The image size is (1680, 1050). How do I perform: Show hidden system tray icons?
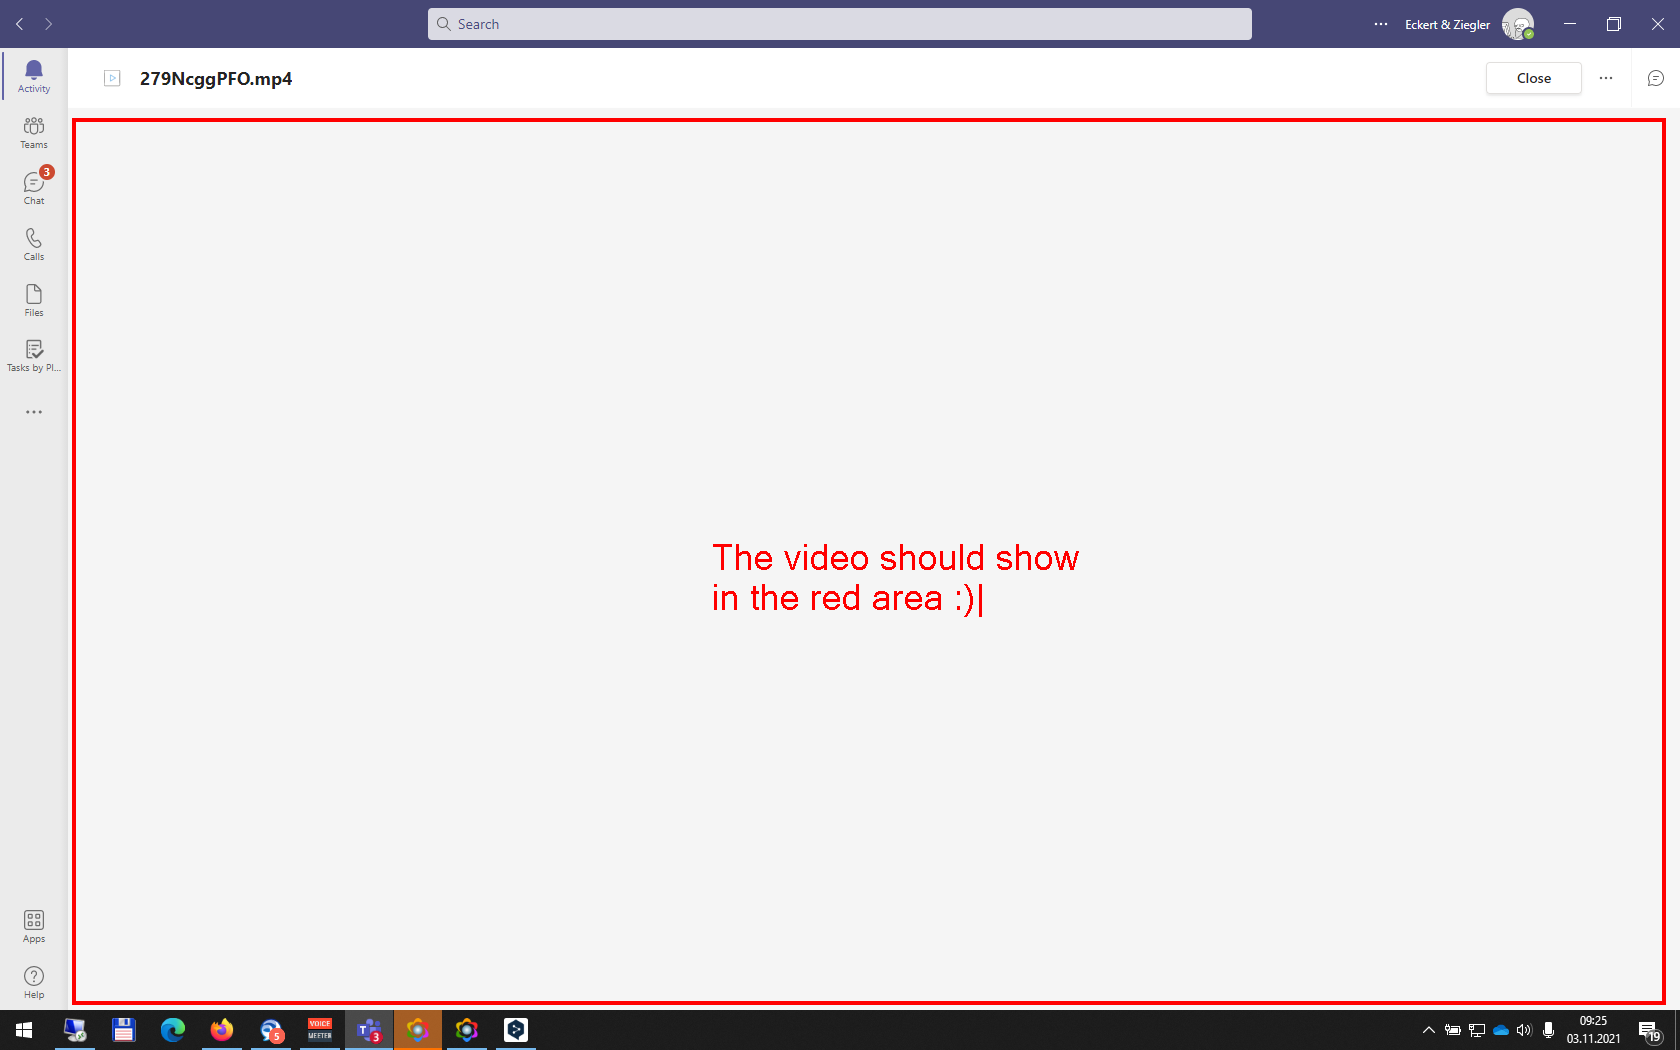pyautogui.click(x=1428, y=1030)
